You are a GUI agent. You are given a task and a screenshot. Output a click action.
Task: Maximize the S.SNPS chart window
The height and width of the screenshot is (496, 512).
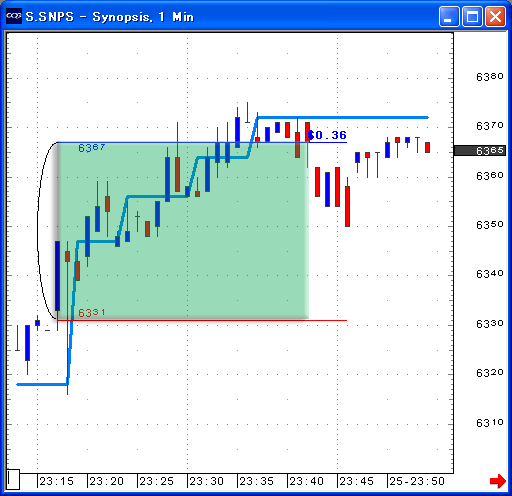click(x=472, y=16)
